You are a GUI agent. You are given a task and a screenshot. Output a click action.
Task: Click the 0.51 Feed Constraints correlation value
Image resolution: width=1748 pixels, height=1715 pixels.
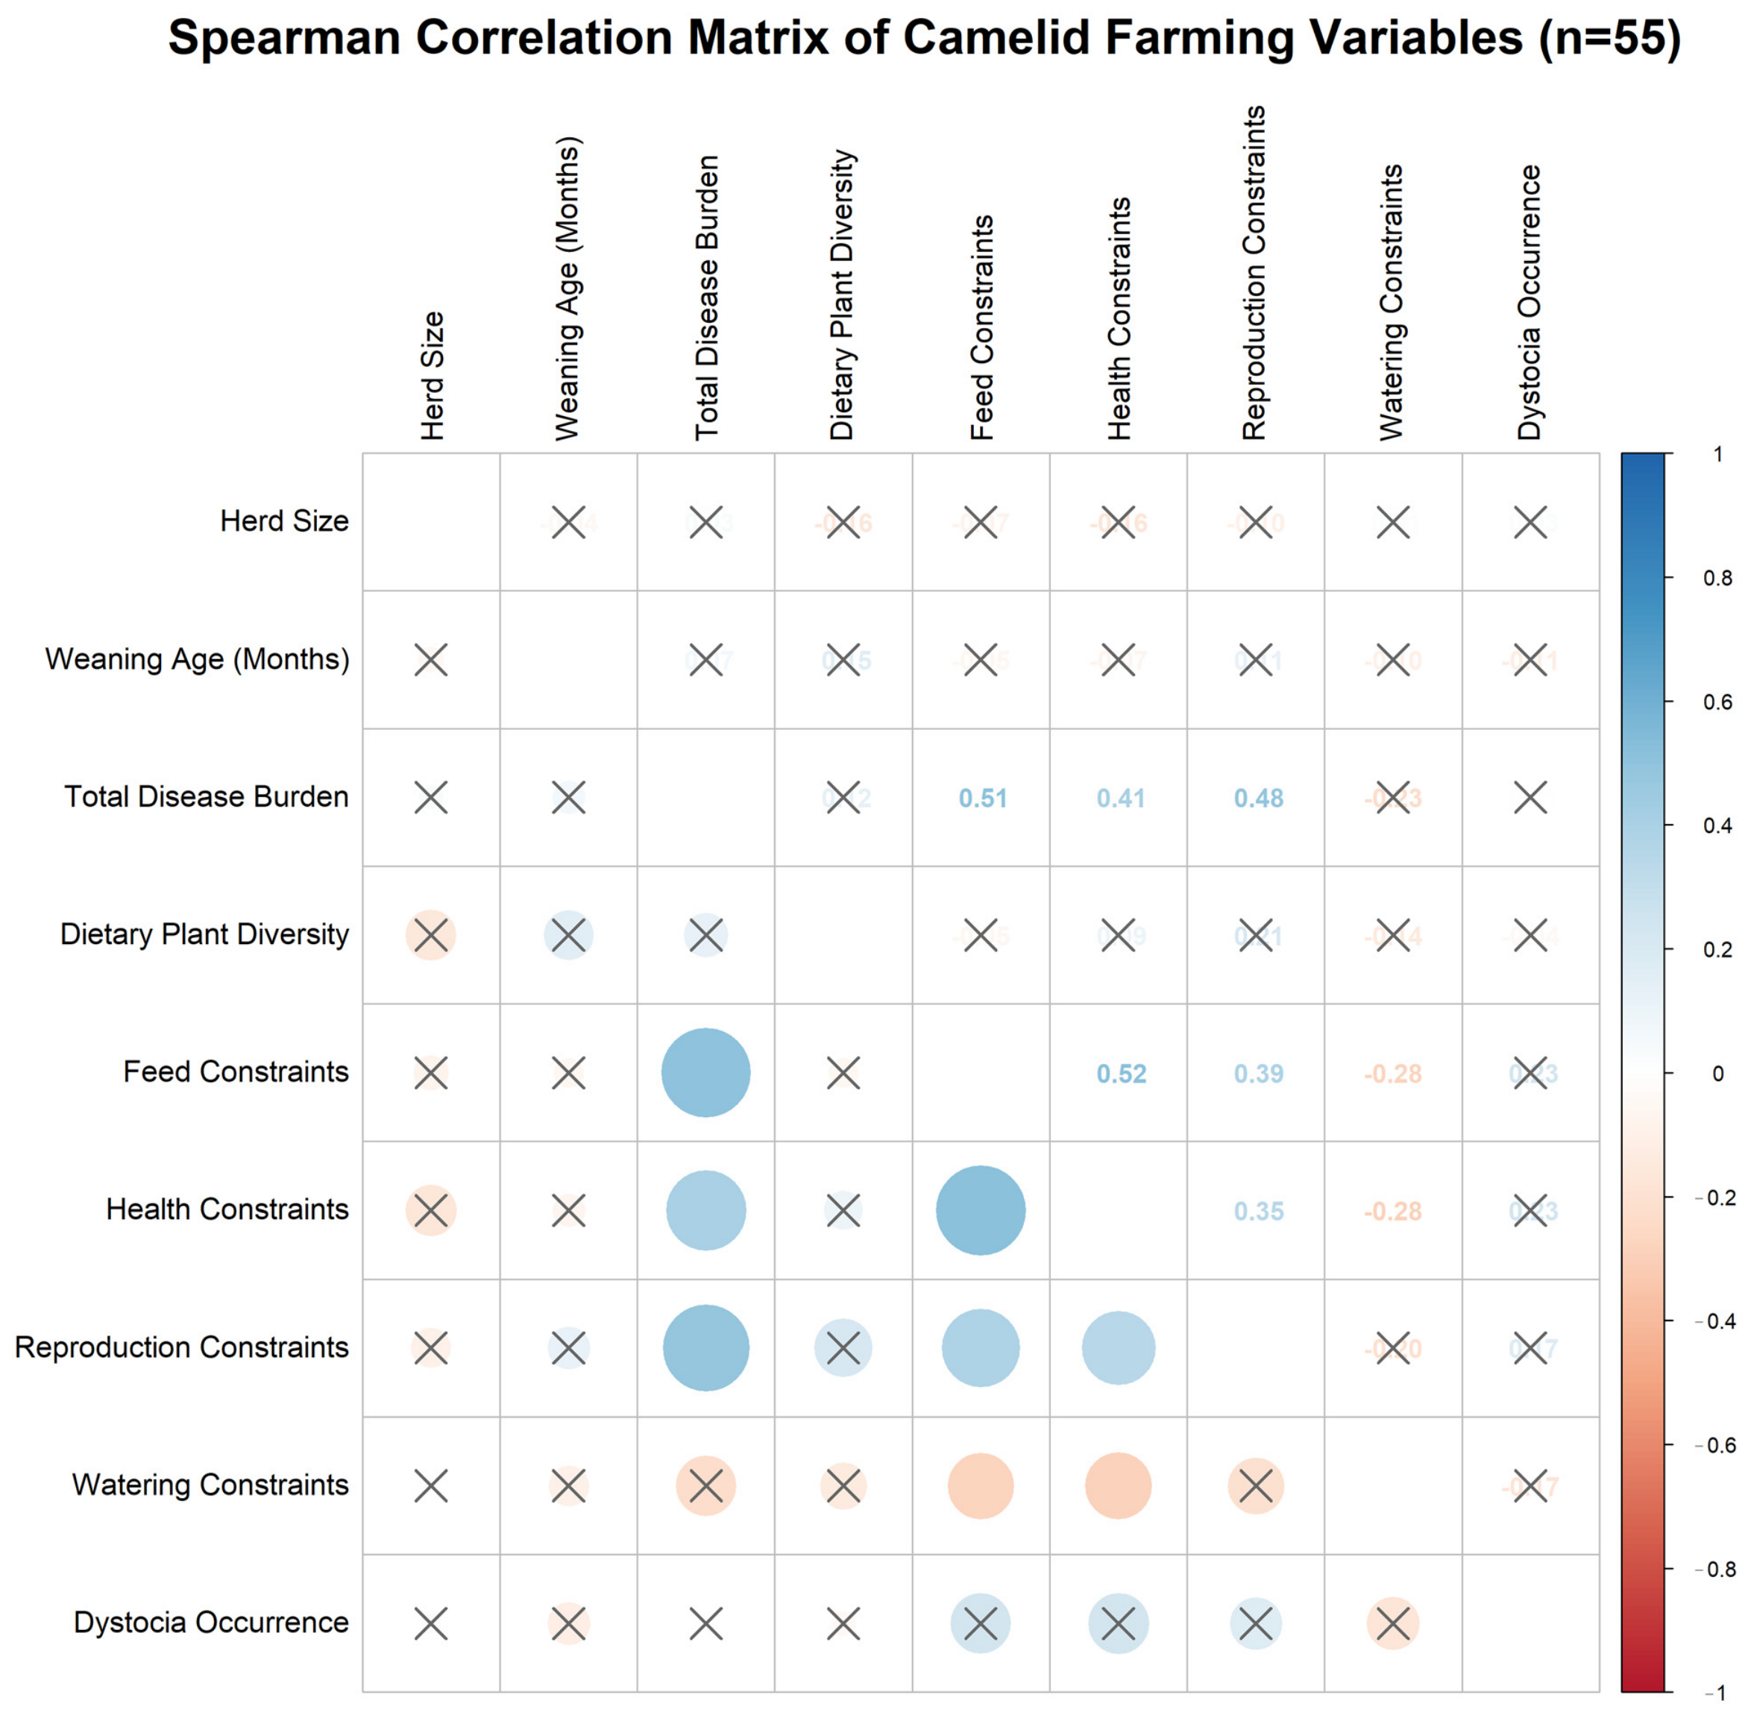coord(982,798)
